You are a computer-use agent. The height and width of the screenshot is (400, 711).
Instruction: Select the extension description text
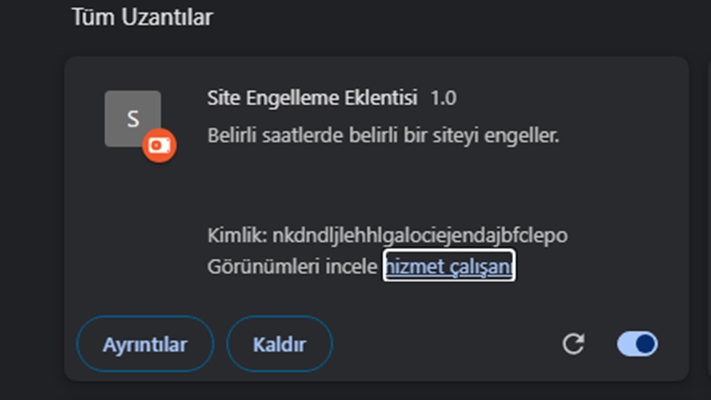coord(383,135)
